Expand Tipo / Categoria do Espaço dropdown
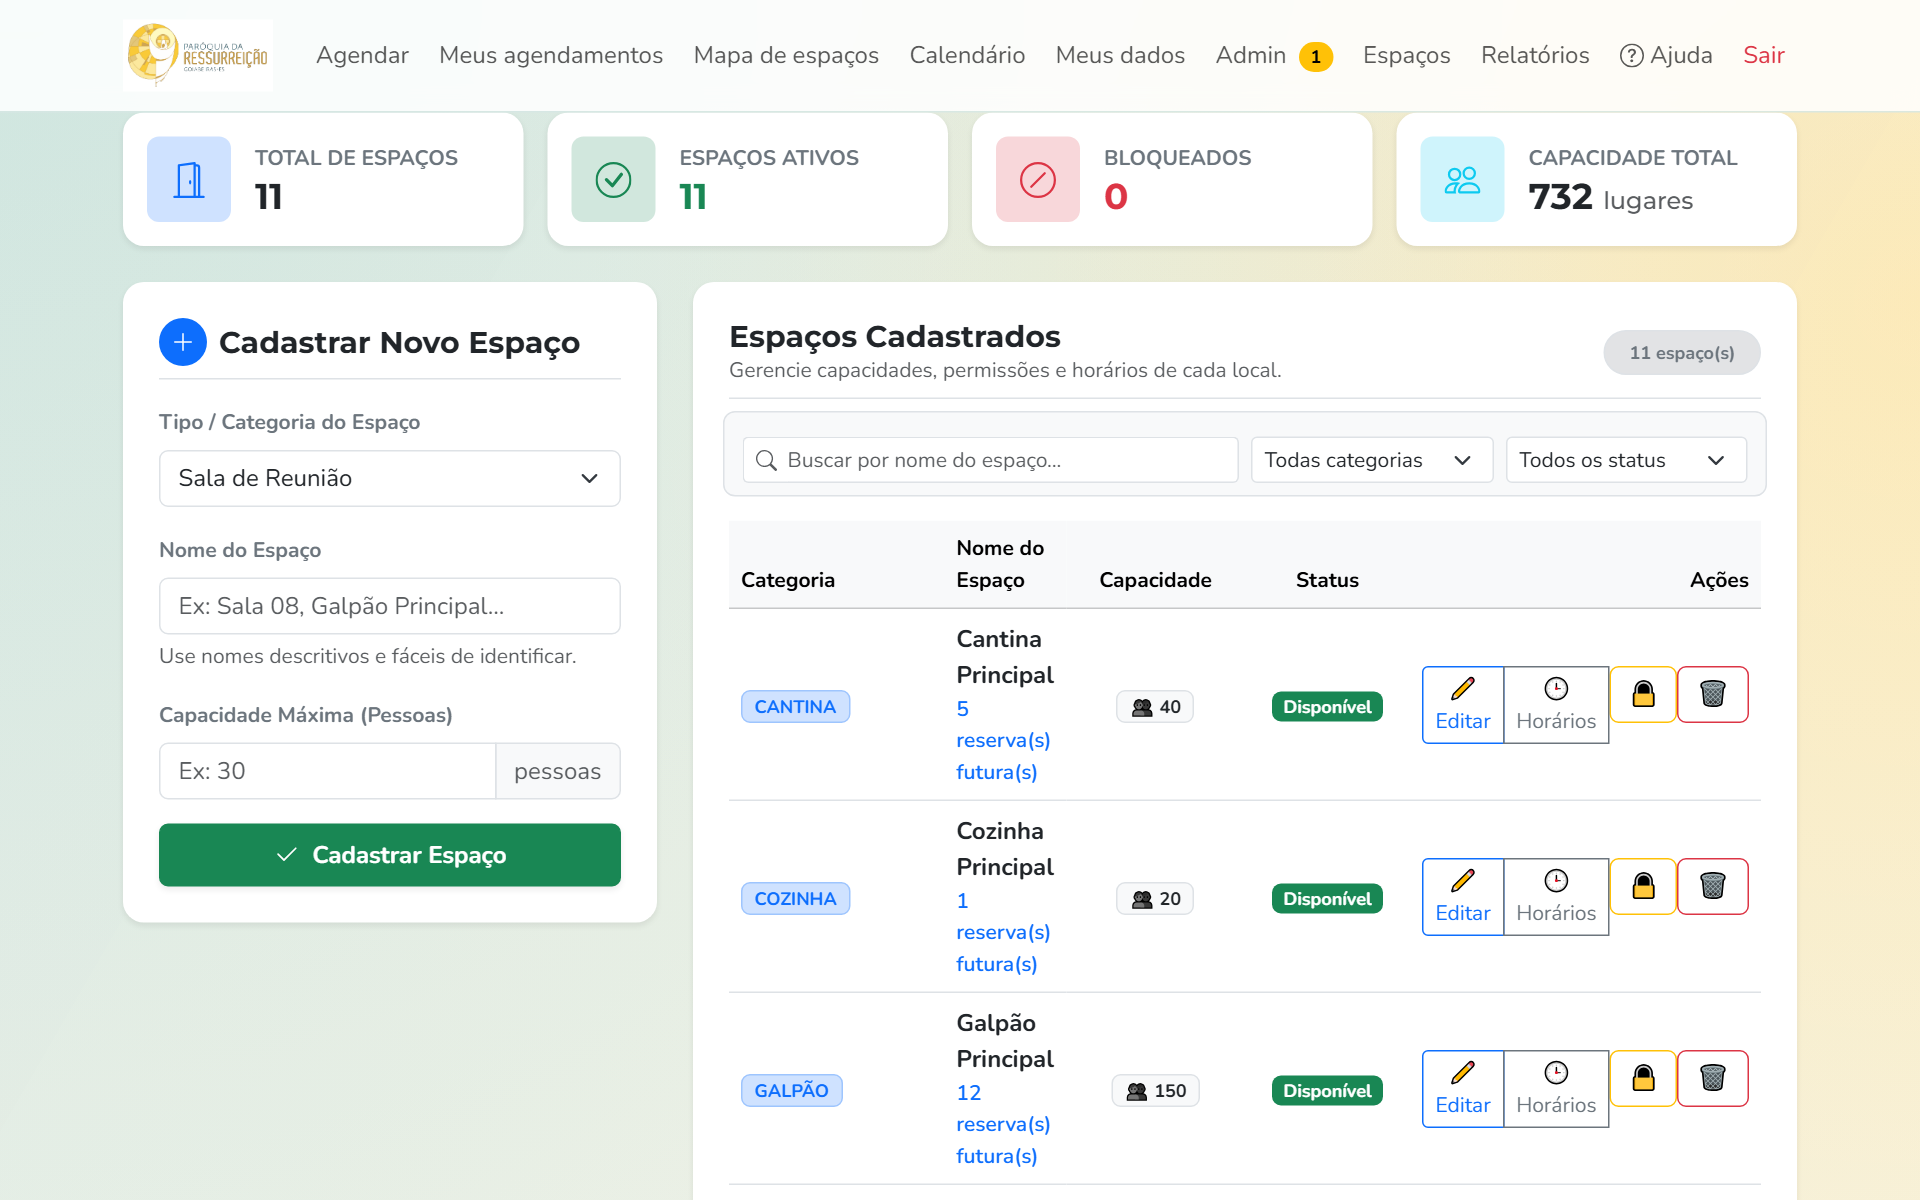Viewport: 1920px width, 1200px height. click(390, 478)
